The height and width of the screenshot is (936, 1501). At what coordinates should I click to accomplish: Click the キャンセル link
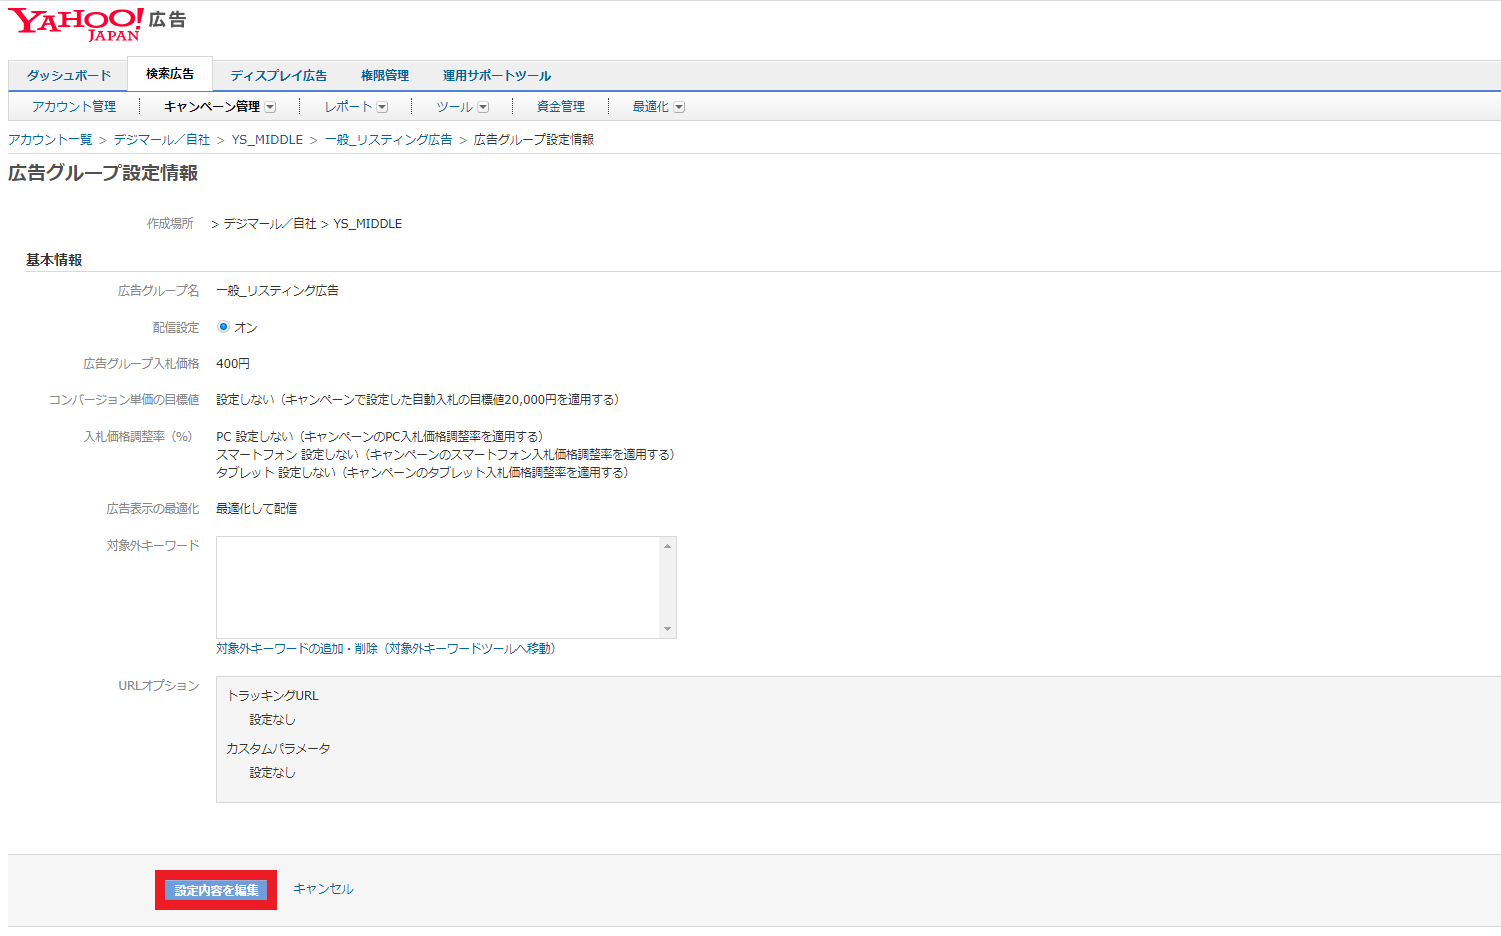pyautogui.click(x=323, y=889)
